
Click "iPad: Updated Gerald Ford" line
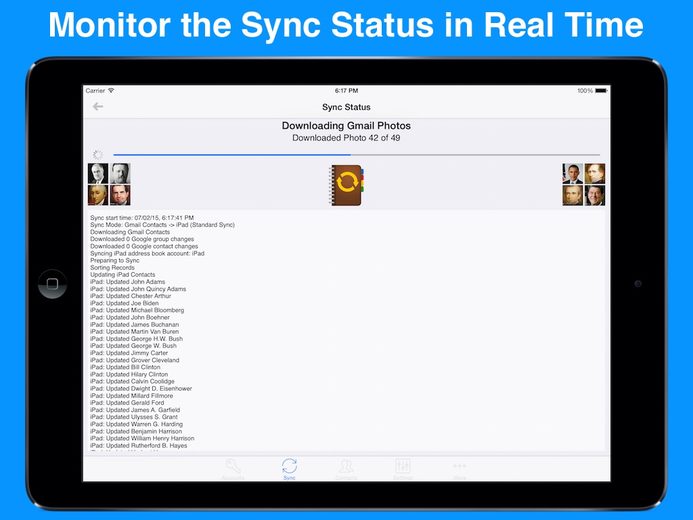click(x=127, y=403)
